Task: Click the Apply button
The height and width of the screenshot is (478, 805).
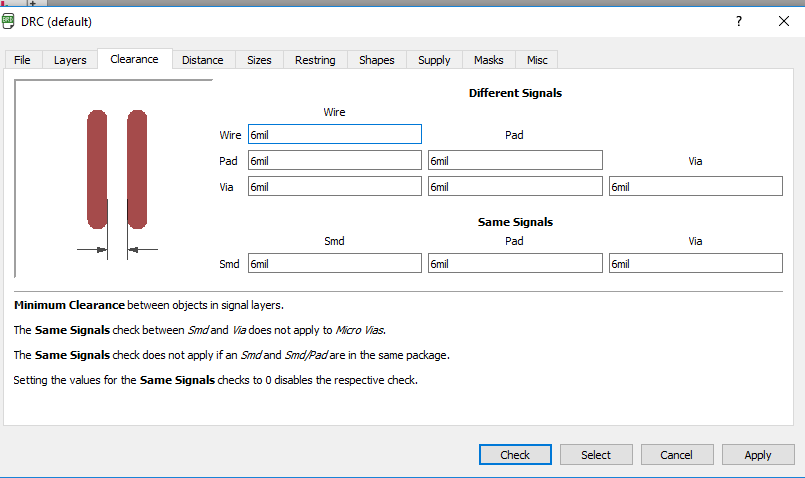Action: [x=757, y=455]
